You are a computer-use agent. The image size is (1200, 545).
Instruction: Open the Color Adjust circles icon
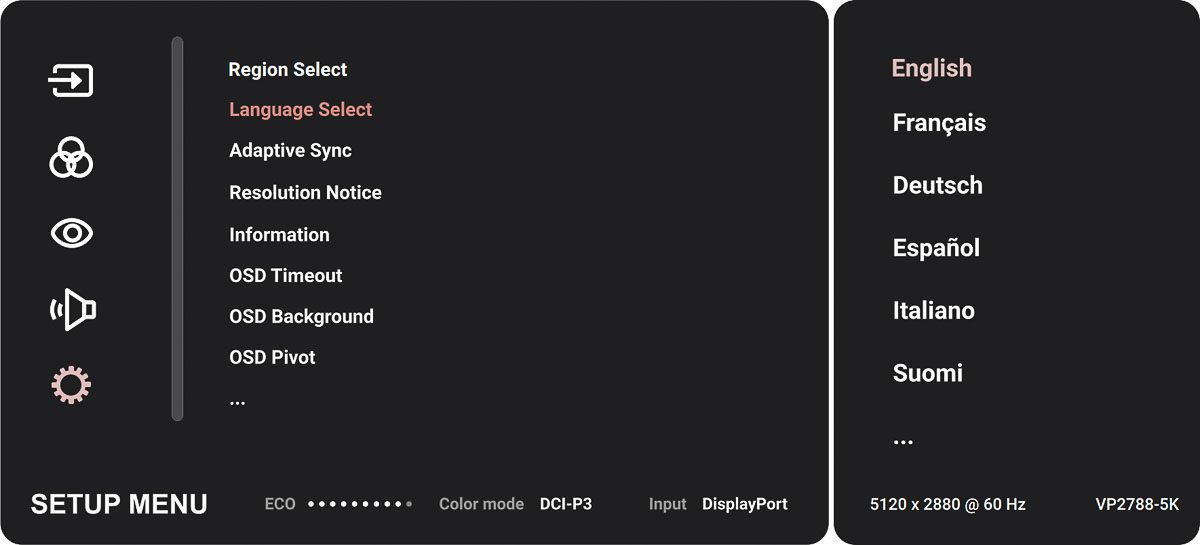(x=71, y=158)
